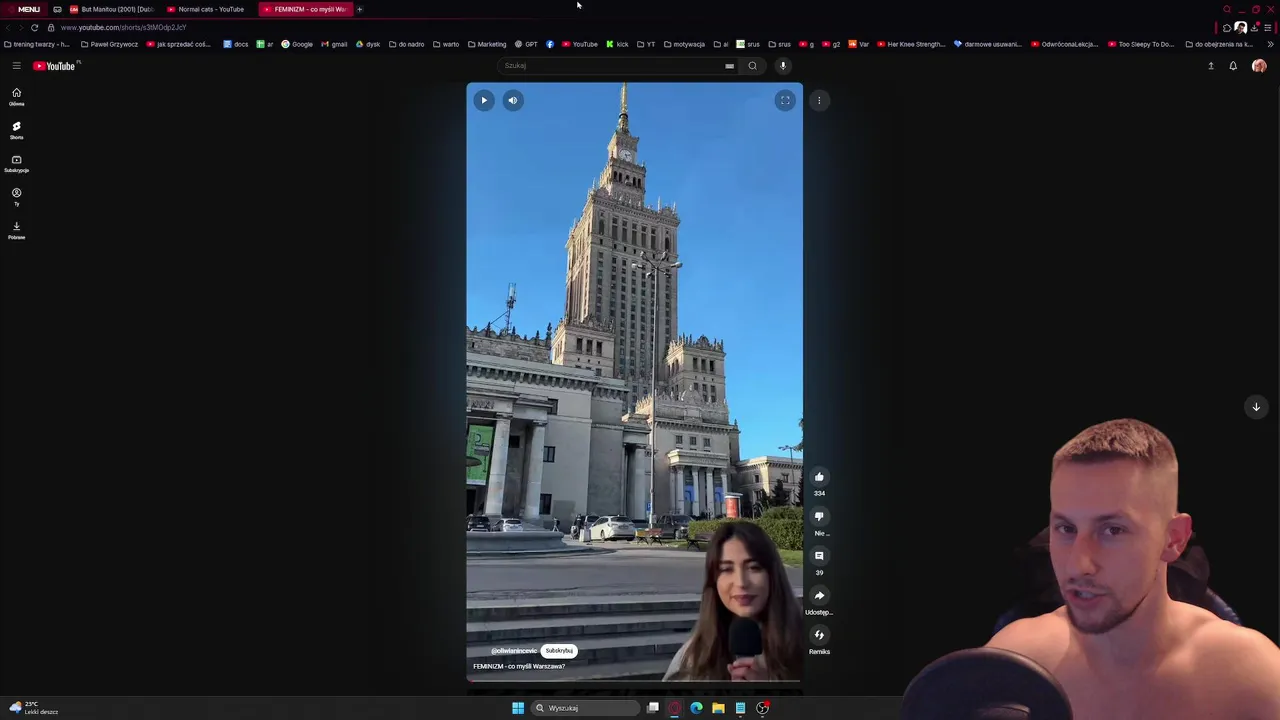1280x720 pixels.
Task: Open the @oliwianincevic channel
Action: click(x=513, y=651)
